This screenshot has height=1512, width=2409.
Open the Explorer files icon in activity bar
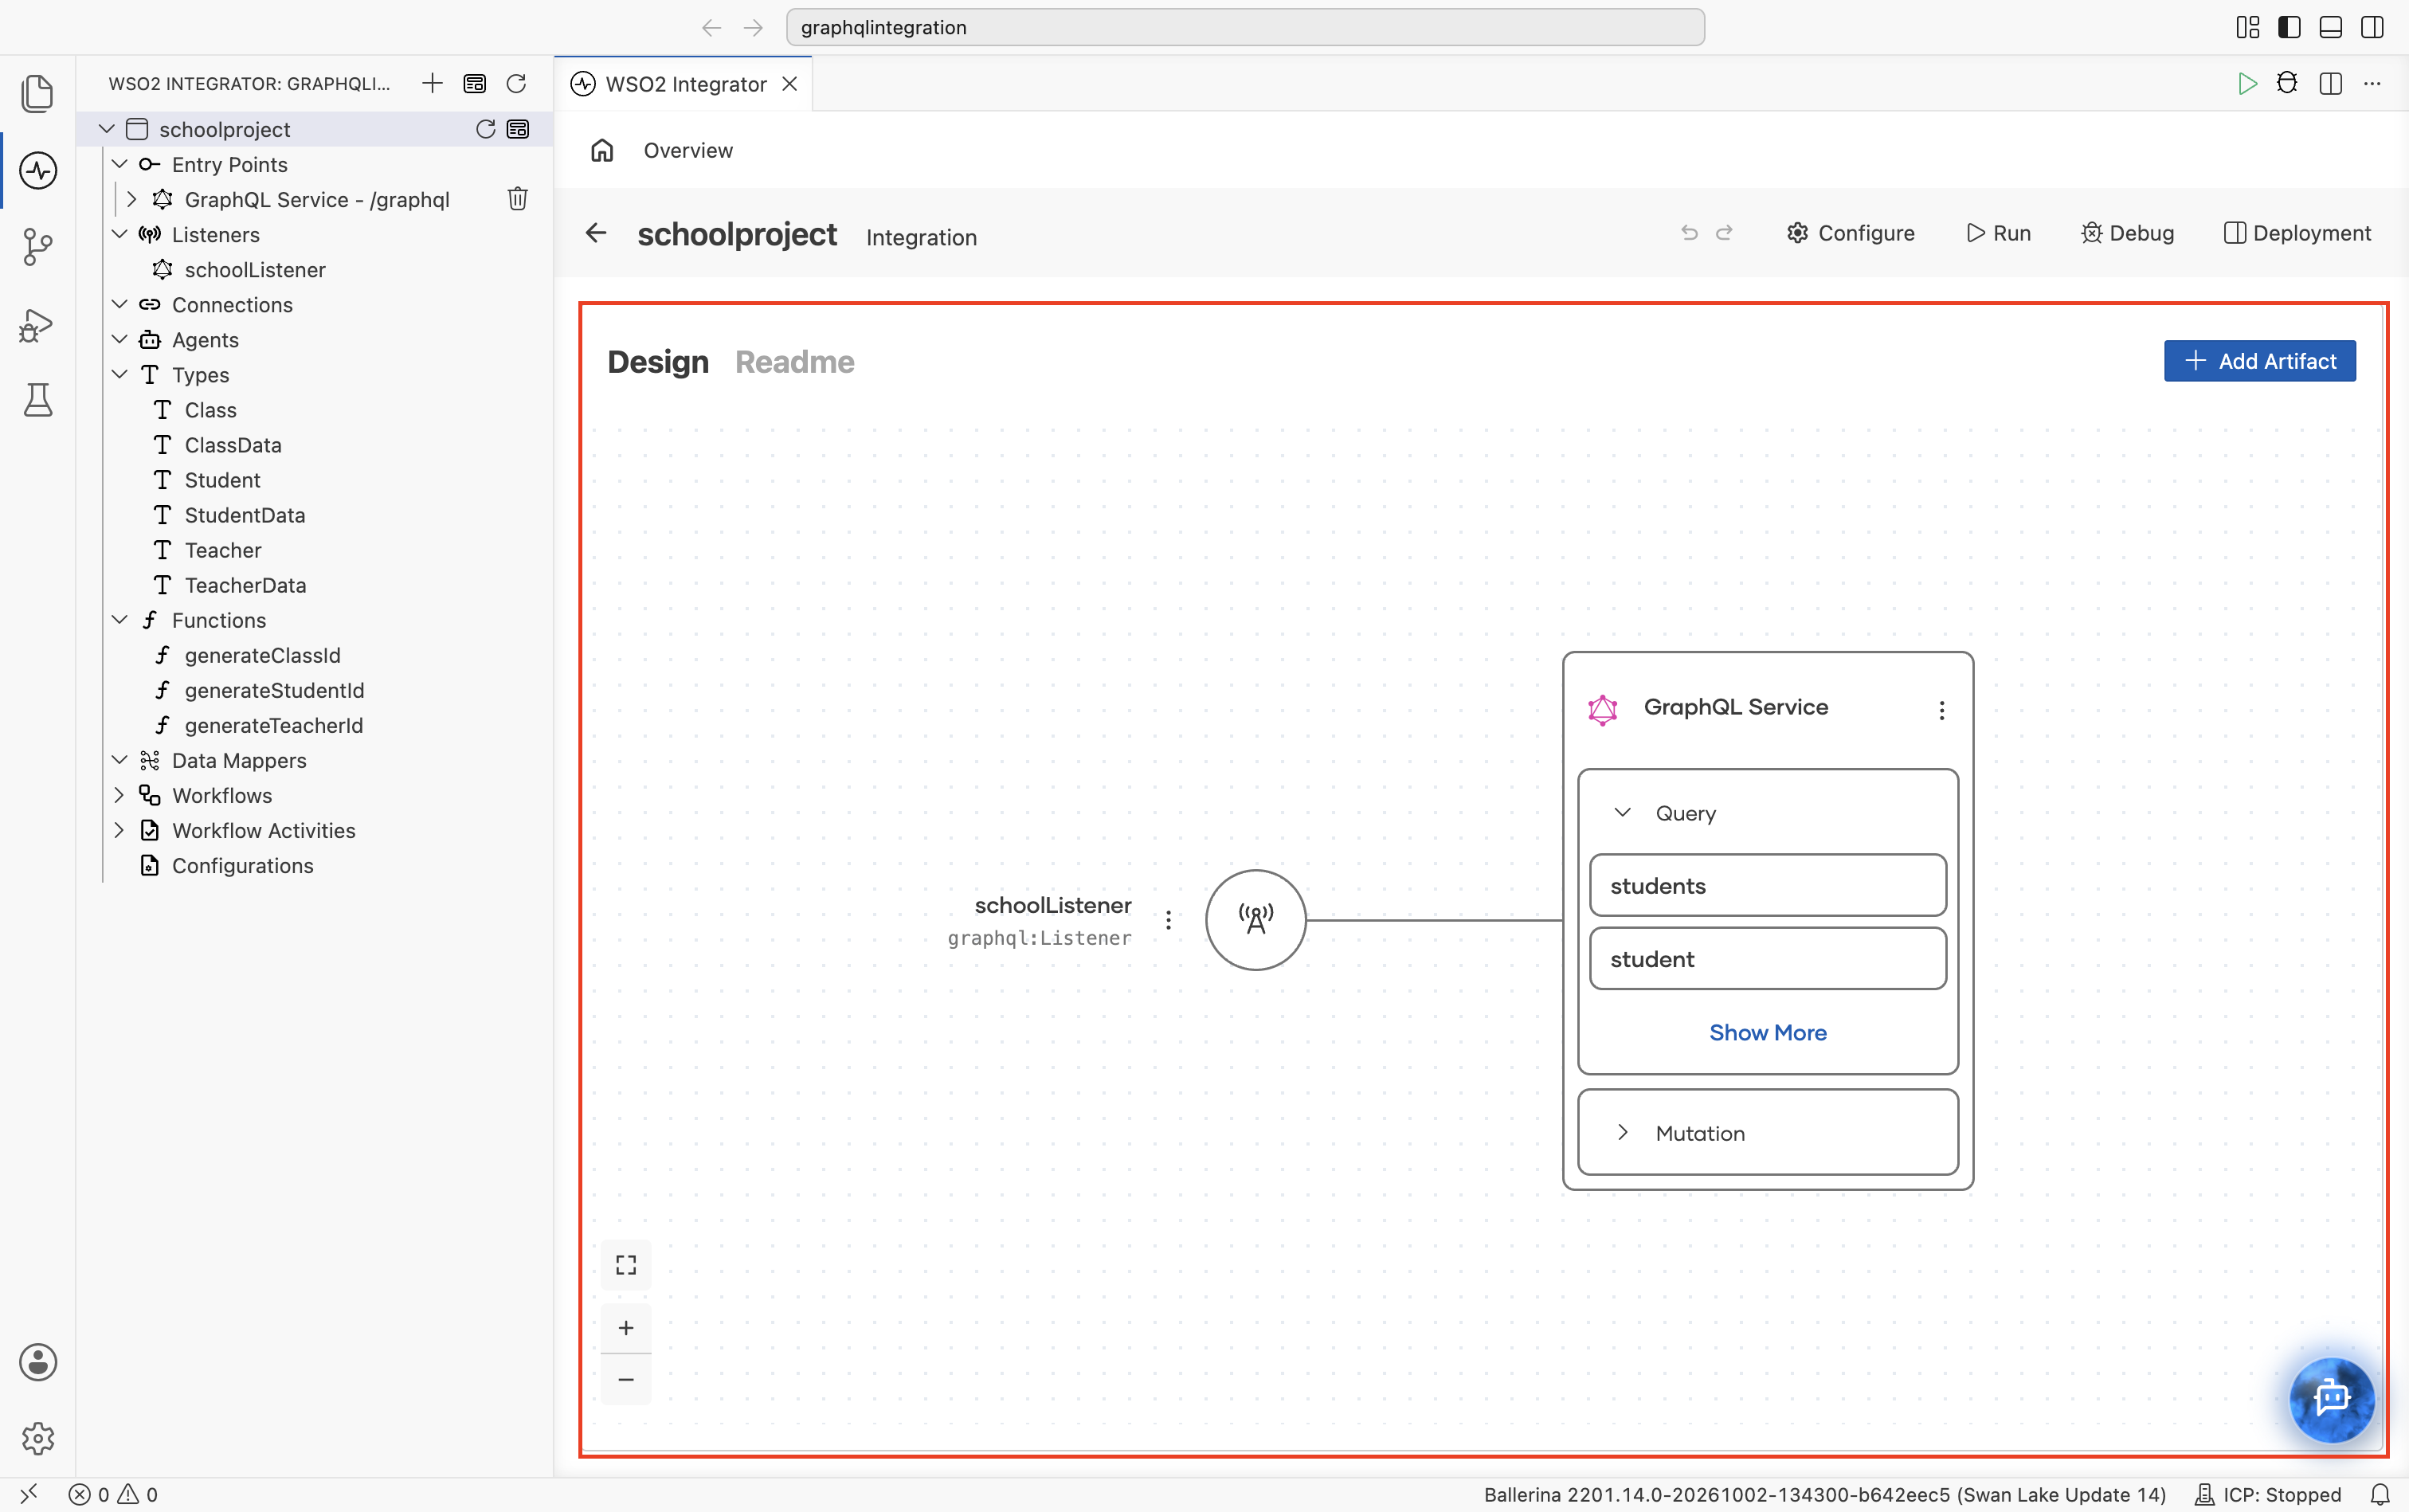(38, 94)
